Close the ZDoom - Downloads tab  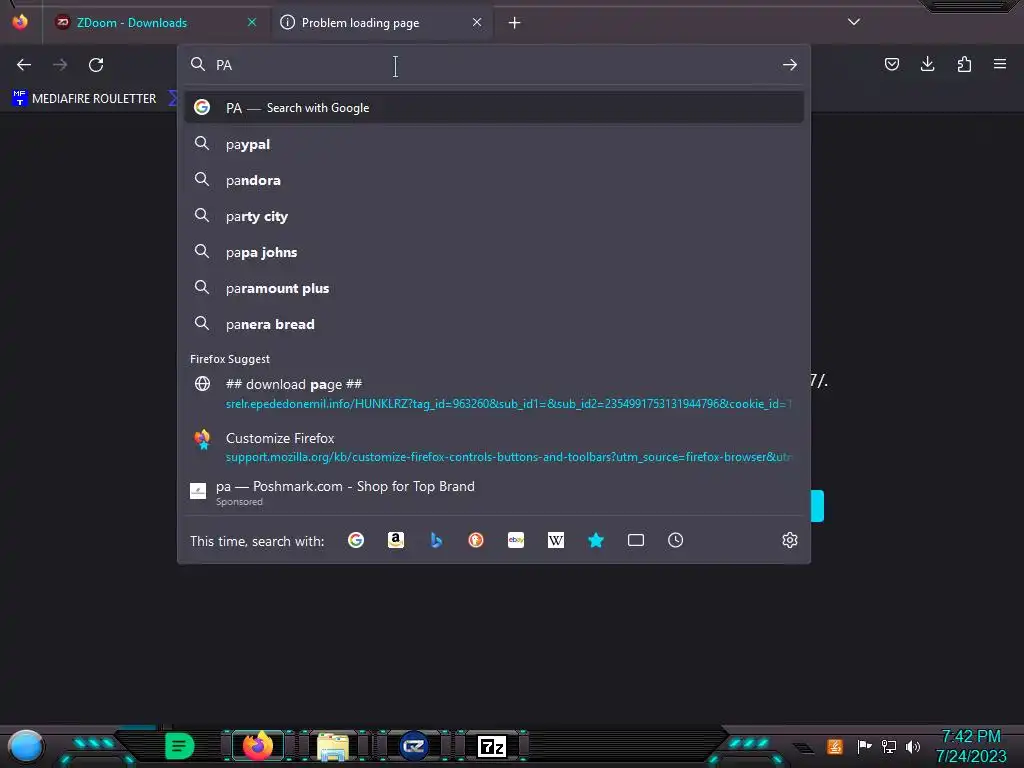pyautogui.click(x=252, y=22)
